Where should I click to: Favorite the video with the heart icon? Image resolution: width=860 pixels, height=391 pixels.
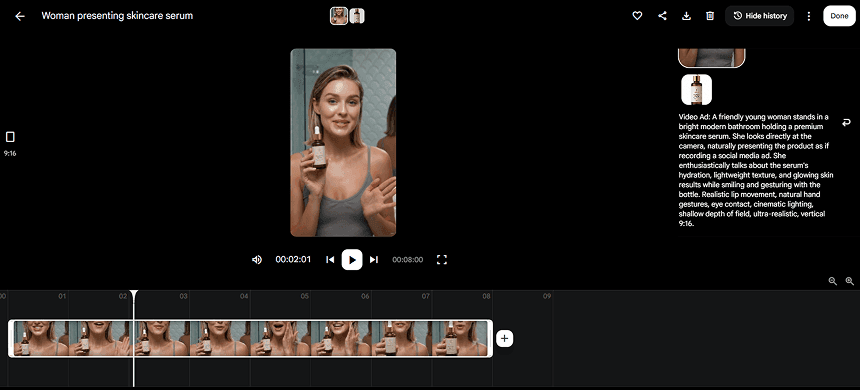(x=637, y=16)
